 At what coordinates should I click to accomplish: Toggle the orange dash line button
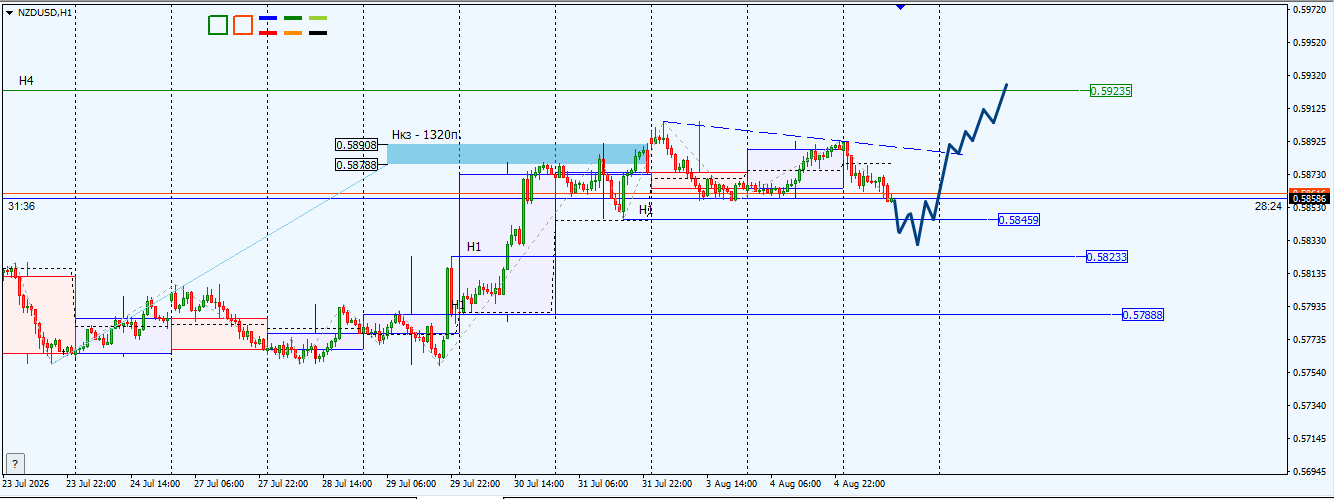pyautogui.click(x=293, y=32)
